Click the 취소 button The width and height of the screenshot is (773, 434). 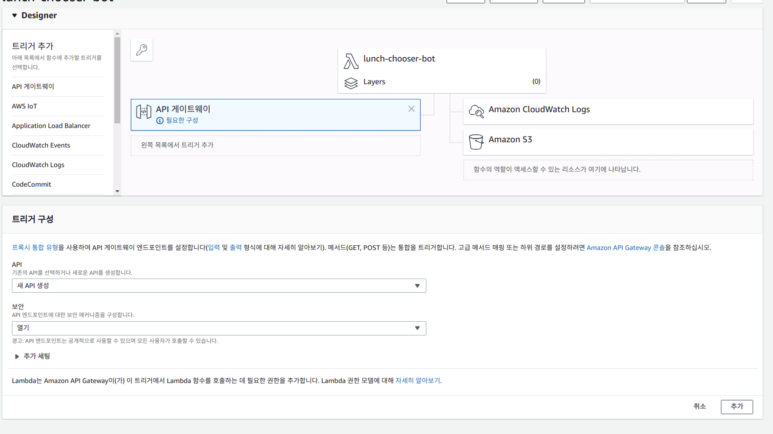tap(699, 407)
